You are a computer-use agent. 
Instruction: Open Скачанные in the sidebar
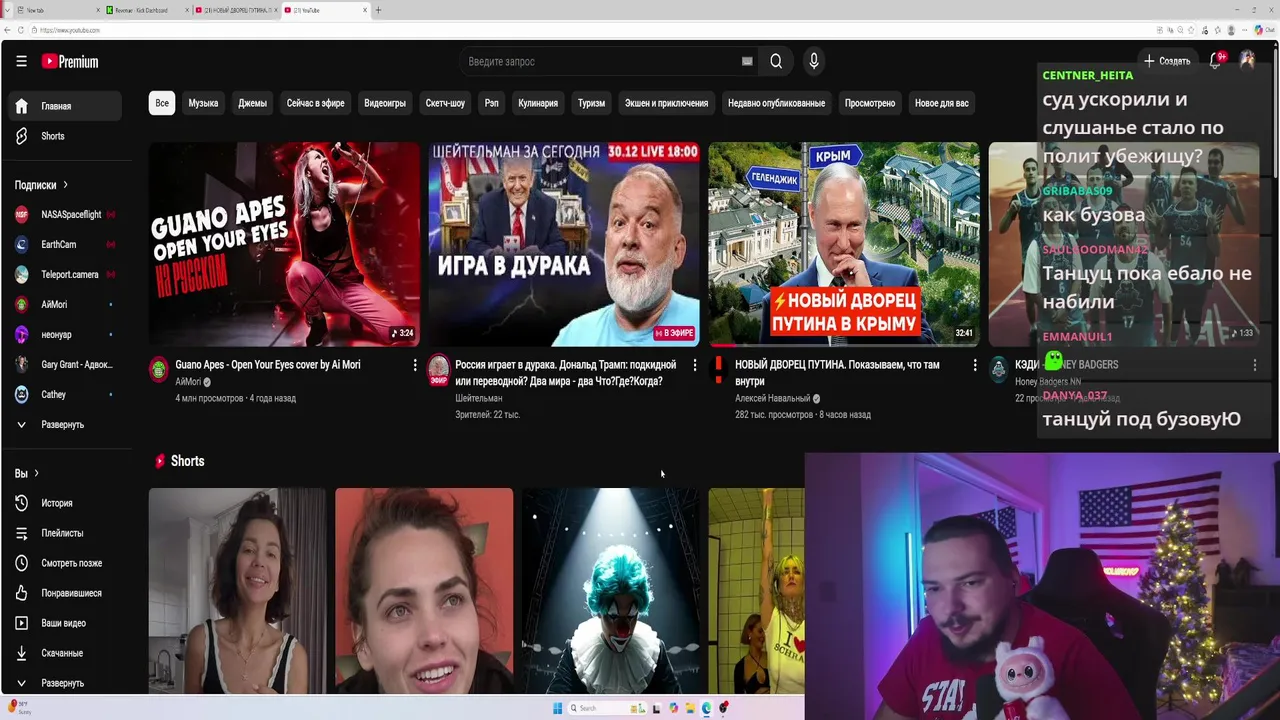[x=65, y=653]
